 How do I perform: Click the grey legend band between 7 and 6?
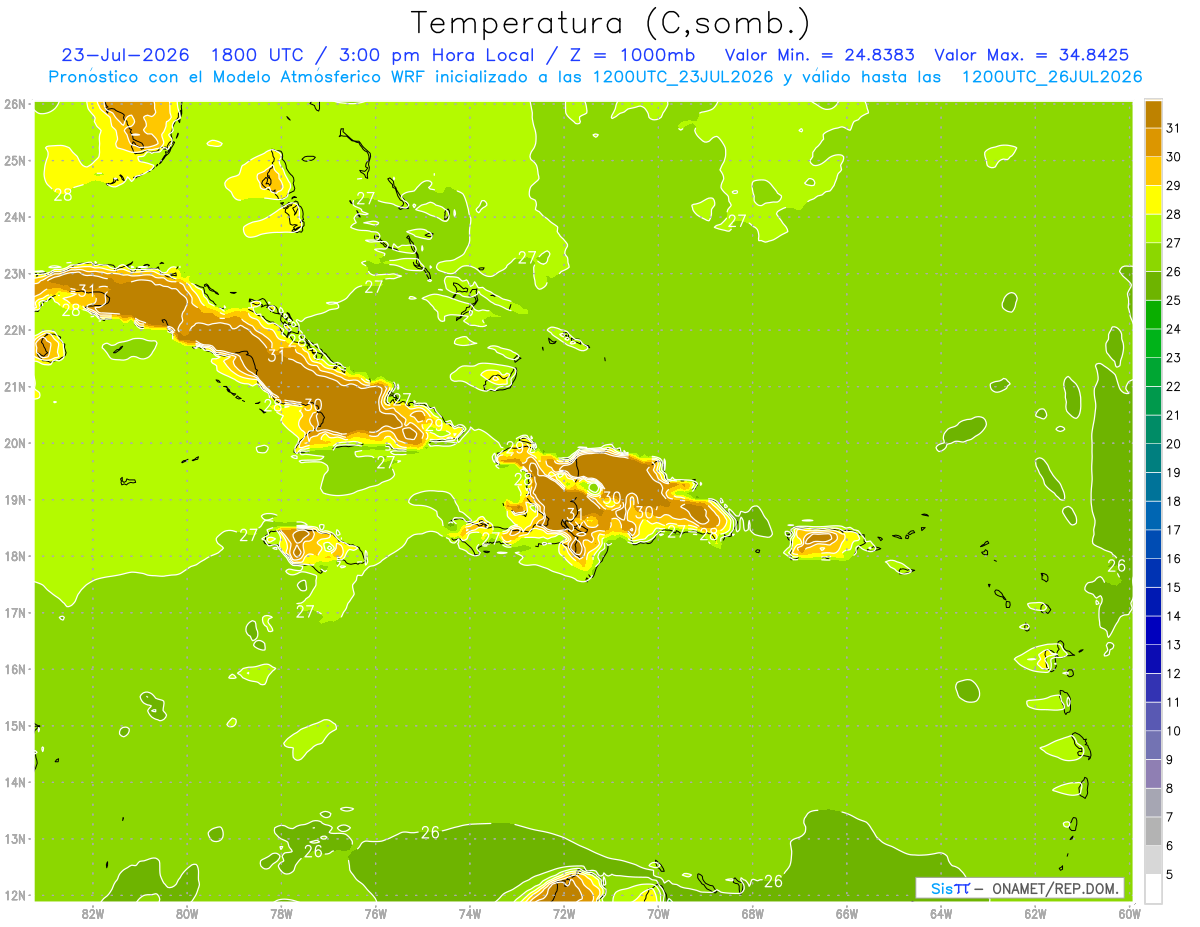click(x=1153, y=830)
